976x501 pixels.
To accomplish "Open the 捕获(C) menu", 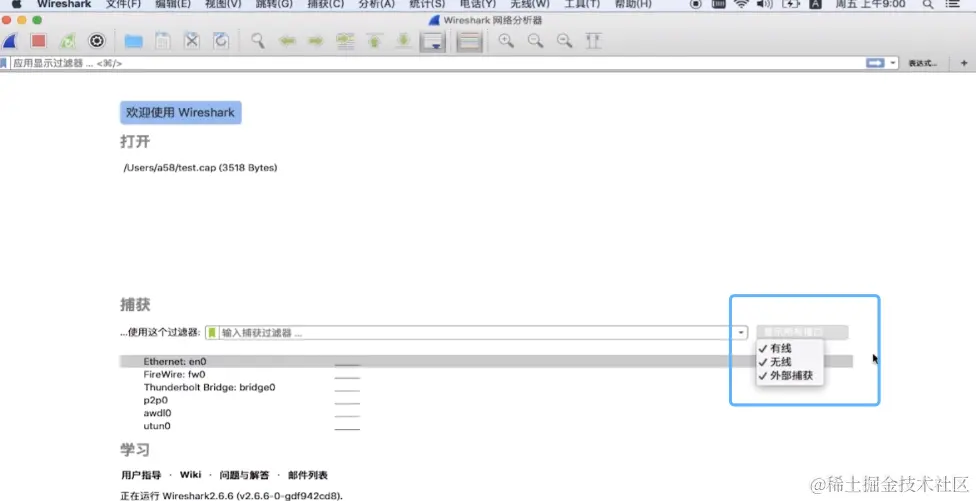I will click(x=326, y=4).
